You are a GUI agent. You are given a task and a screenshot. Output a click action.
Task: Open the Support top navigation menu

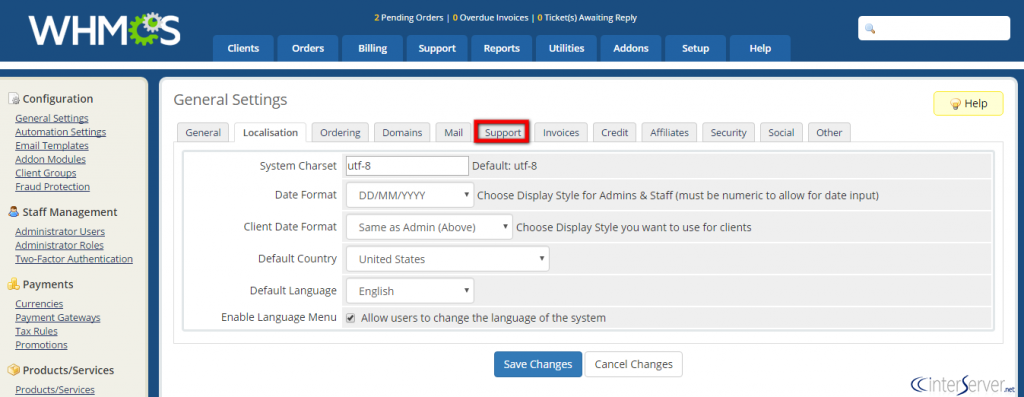click(x=437, y=48)
